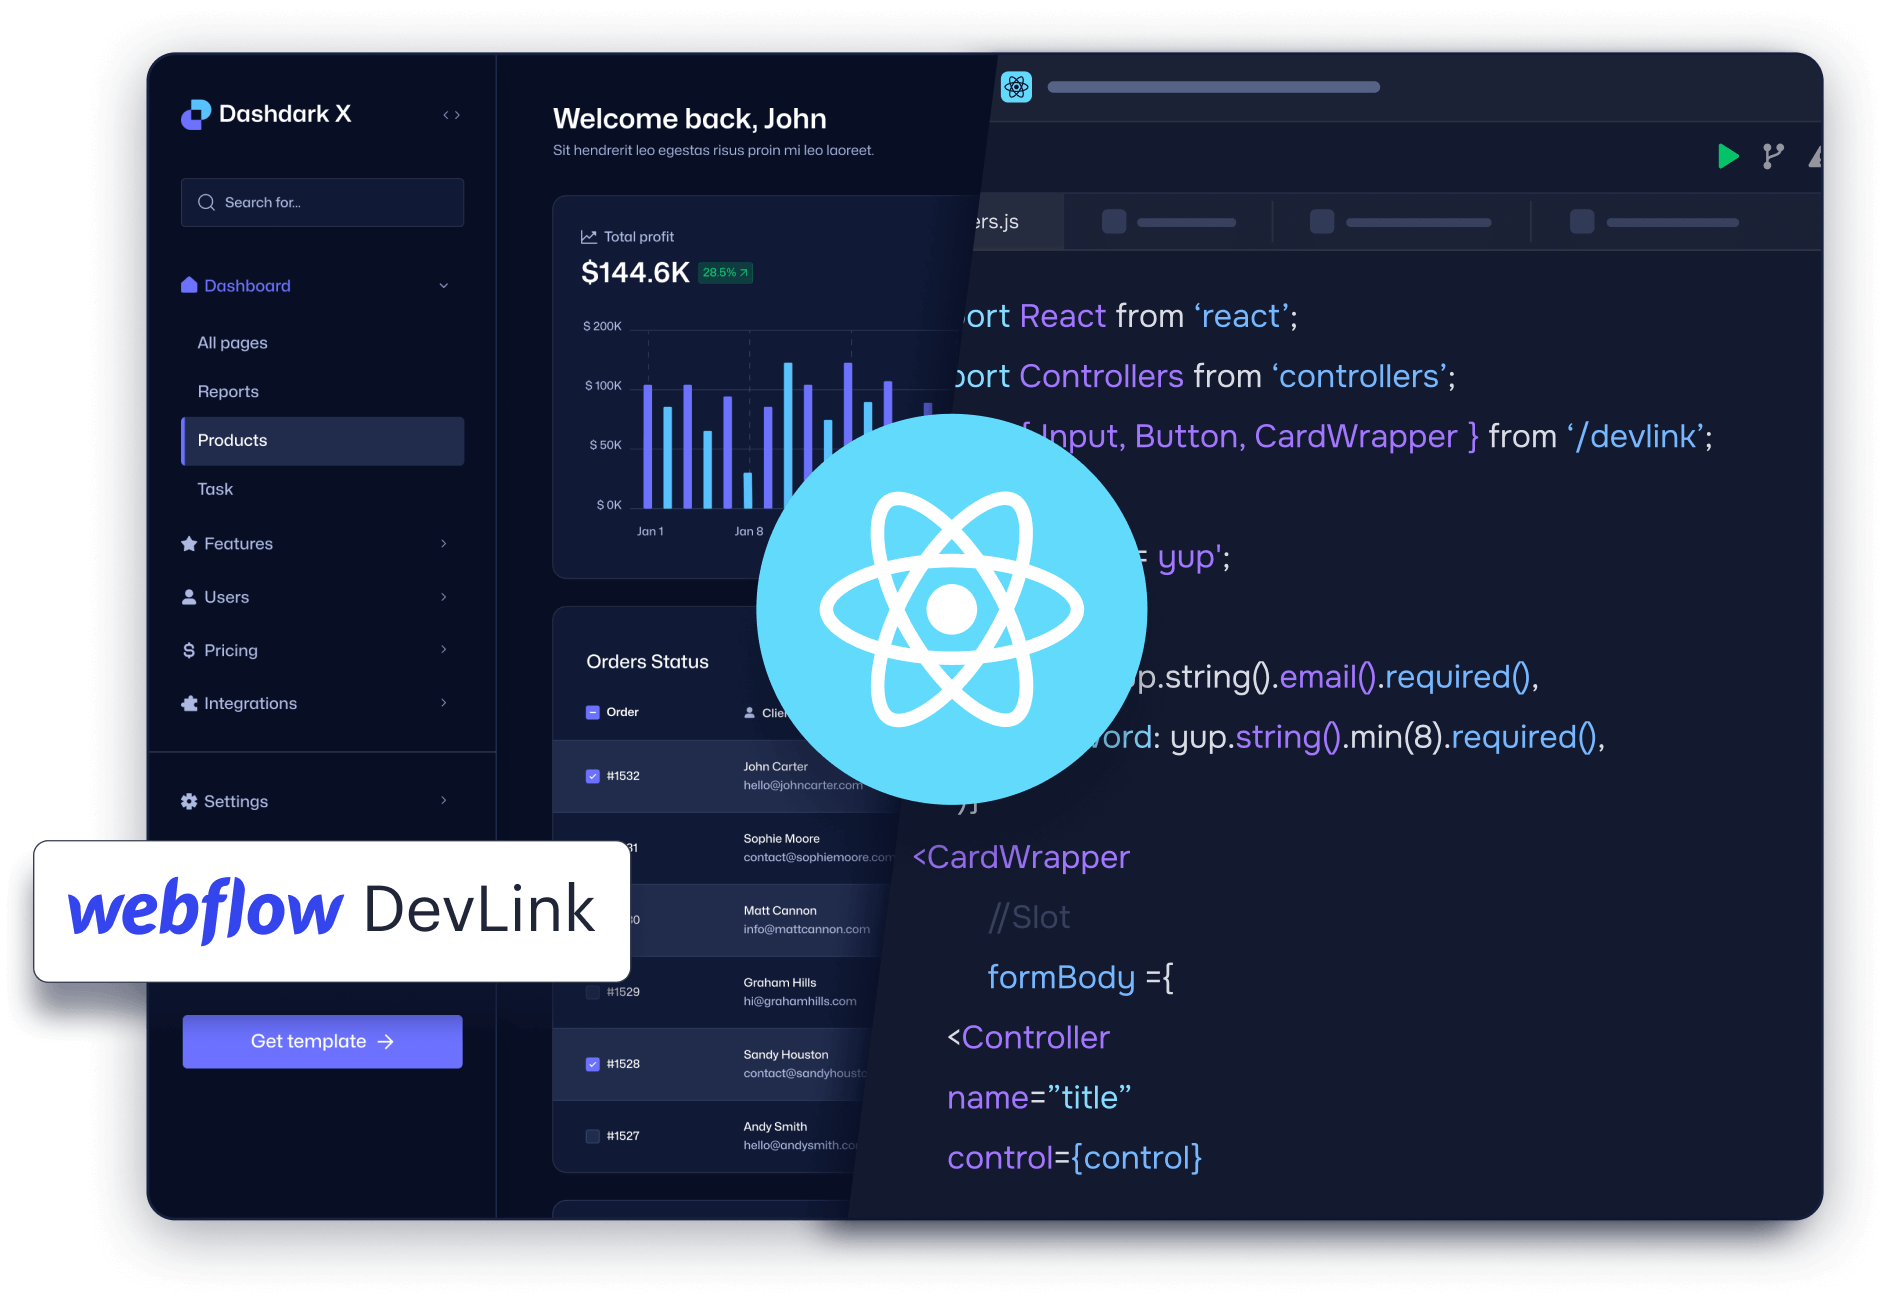
Task: Click the Pricing dollar icon
Action: point(189,650)
